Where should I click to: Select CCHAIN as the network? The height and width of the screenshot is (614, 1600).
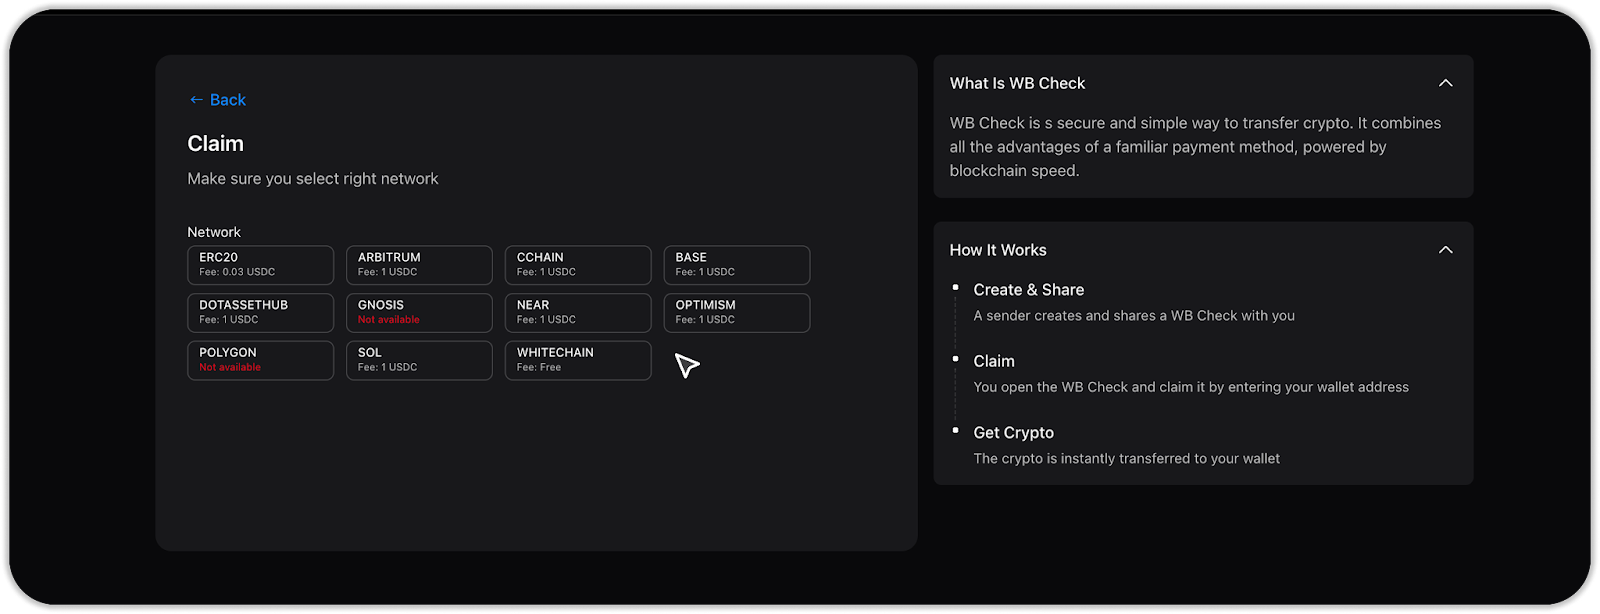click(578, 265)
